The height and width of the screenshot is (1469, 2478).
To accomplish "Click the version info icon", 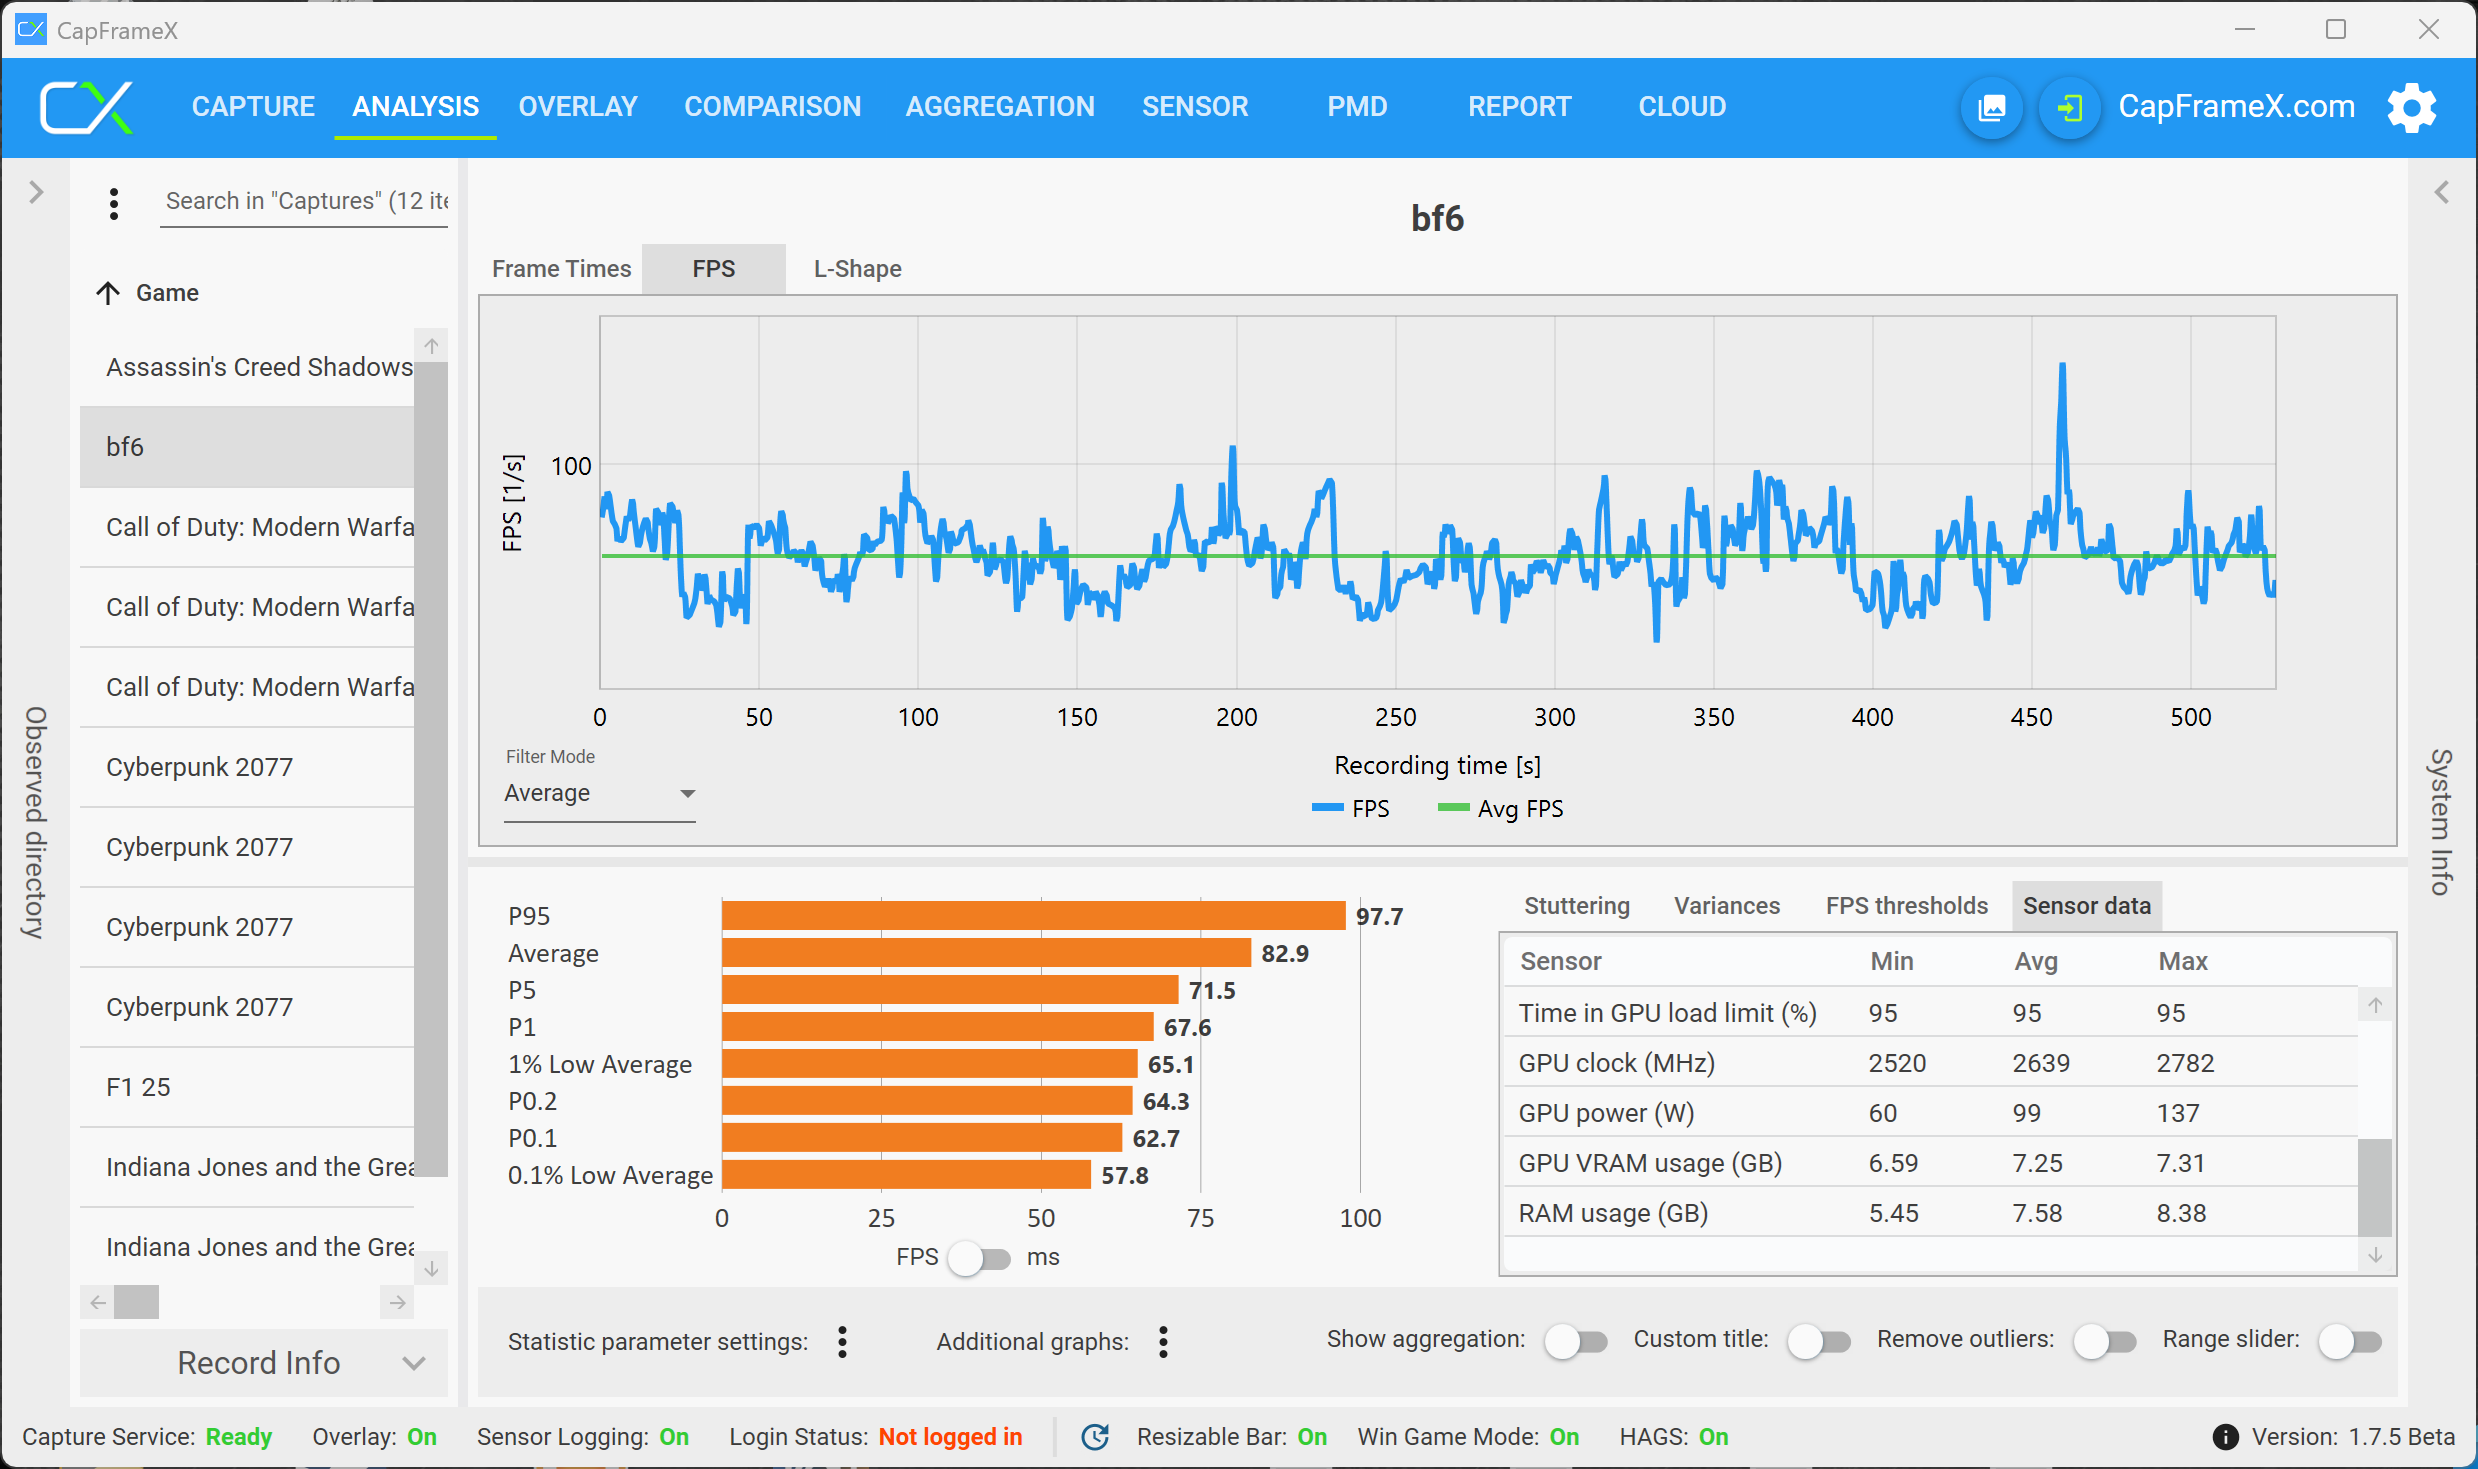I will click(x=2225, y=1437).
